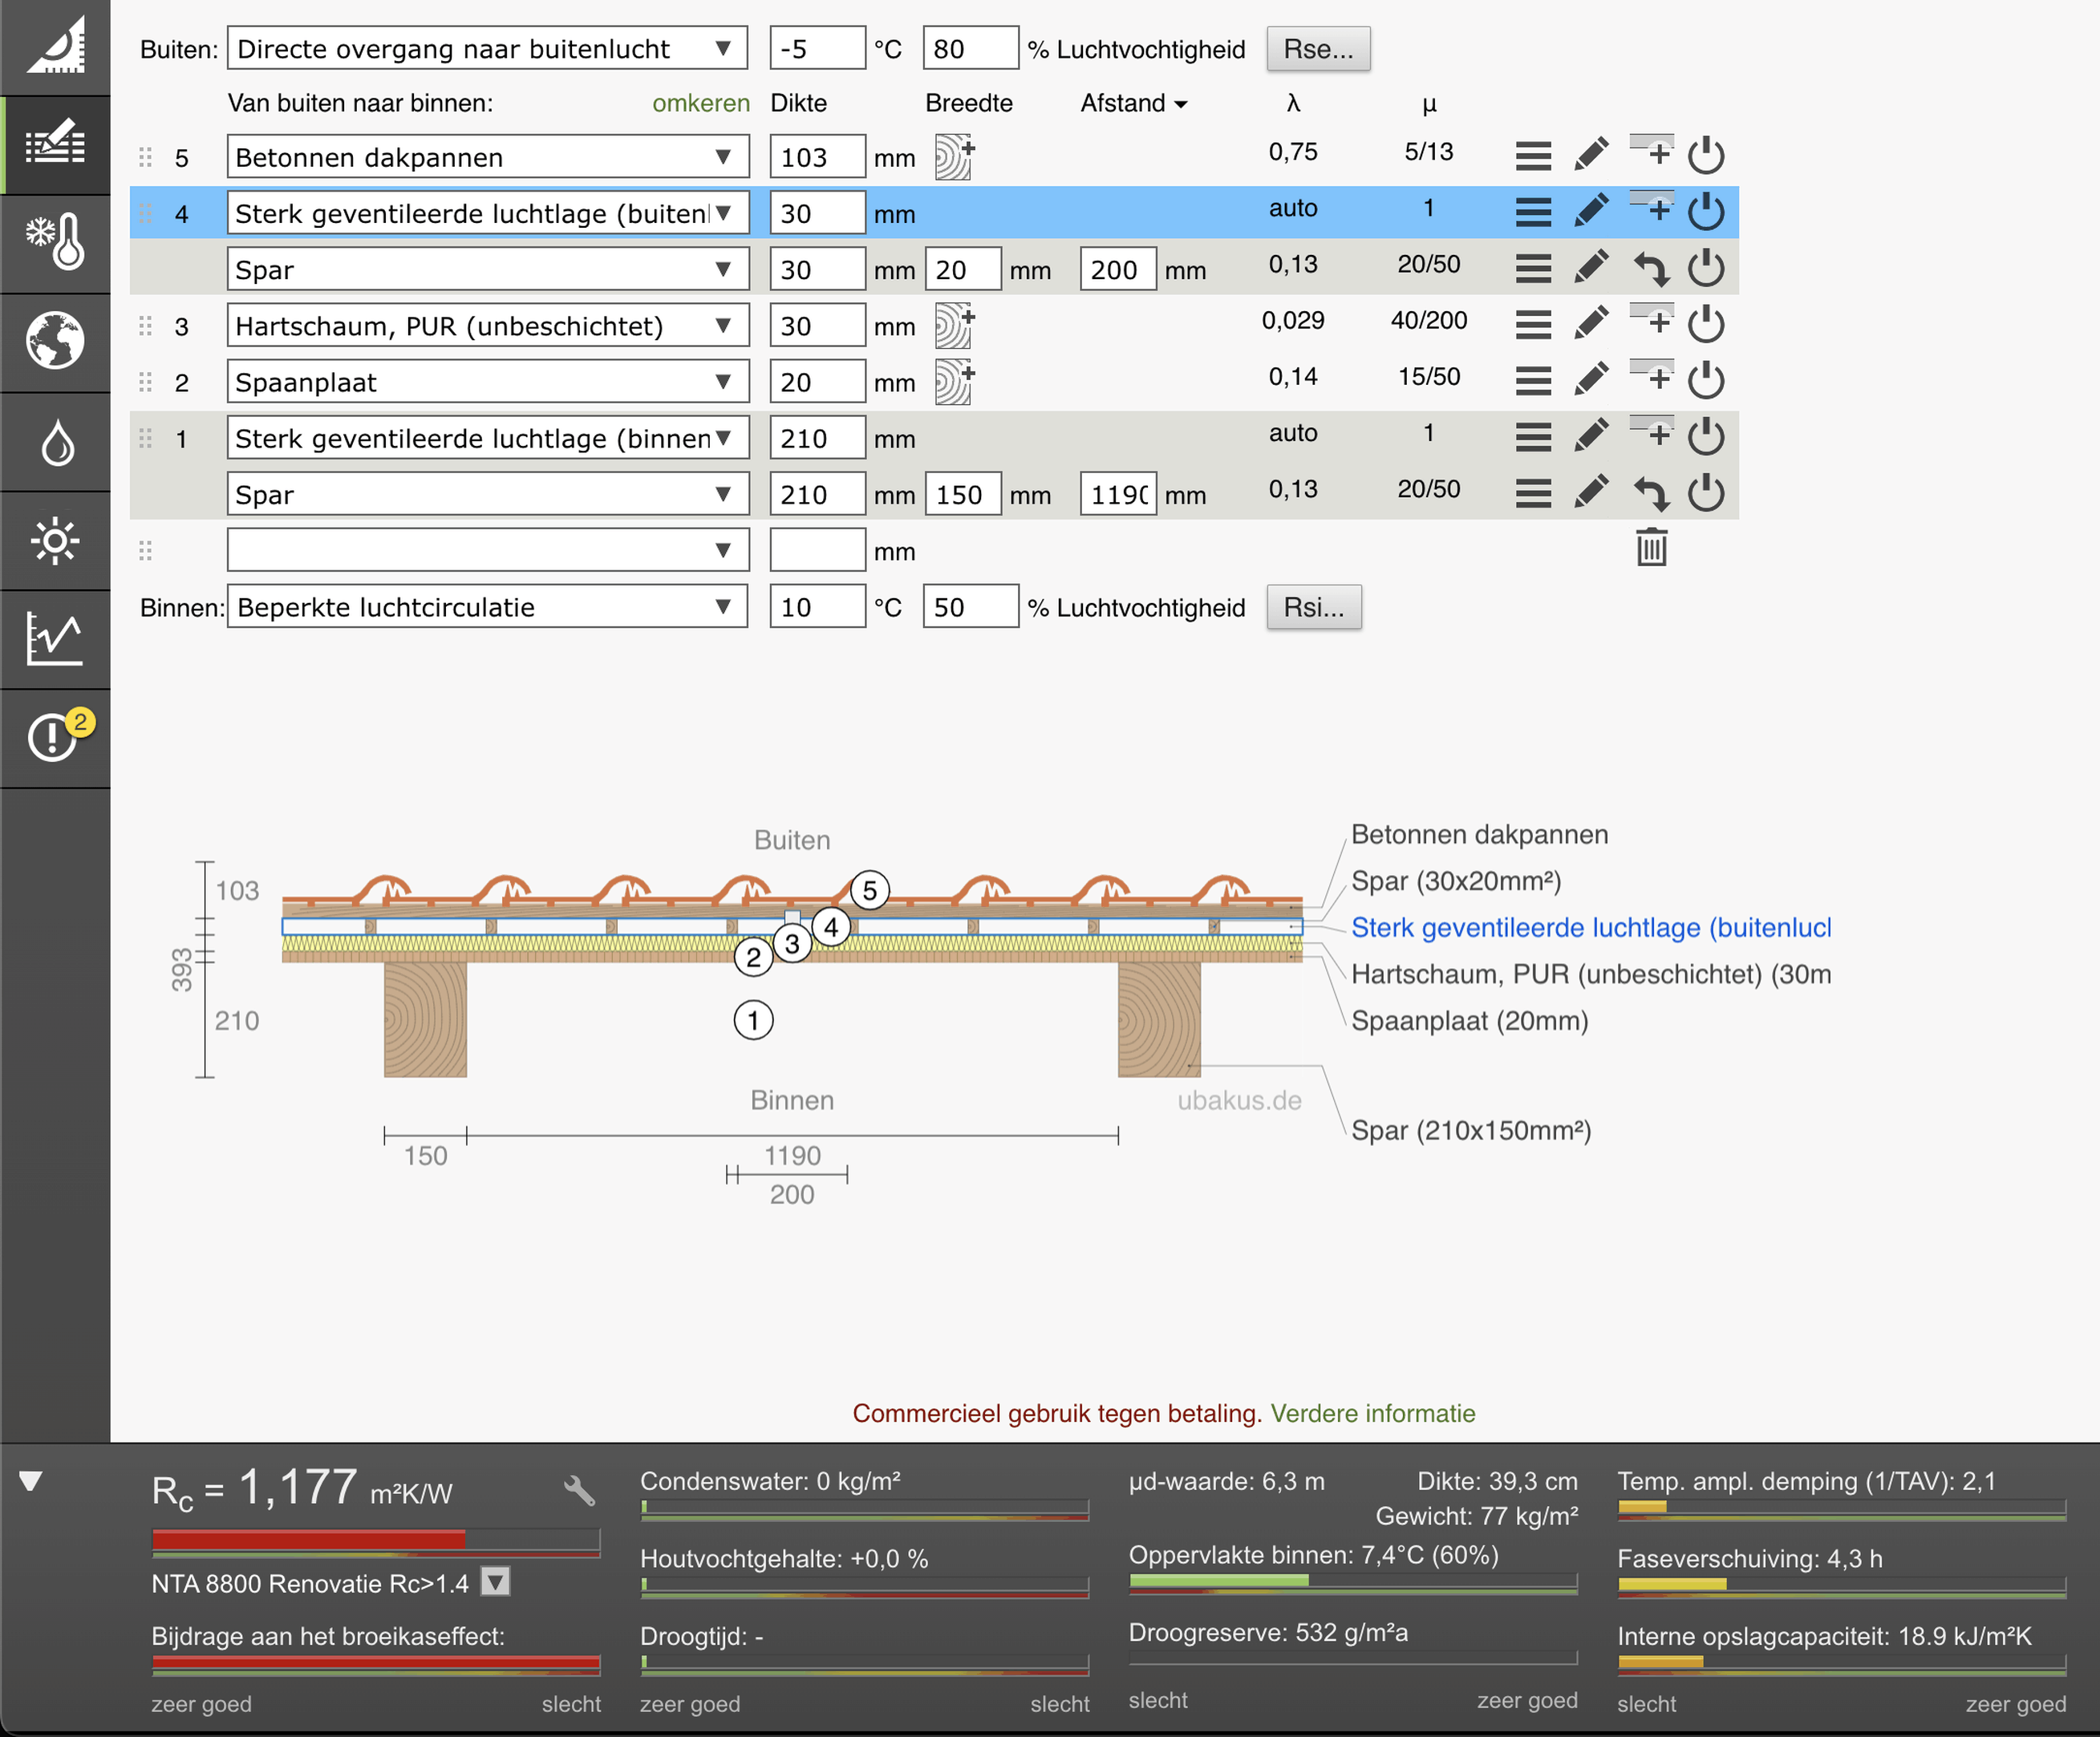Click the ubakus logo at top of sidebar
The width and height of the screenshot is (2100, 1737).
pos(55,46)
